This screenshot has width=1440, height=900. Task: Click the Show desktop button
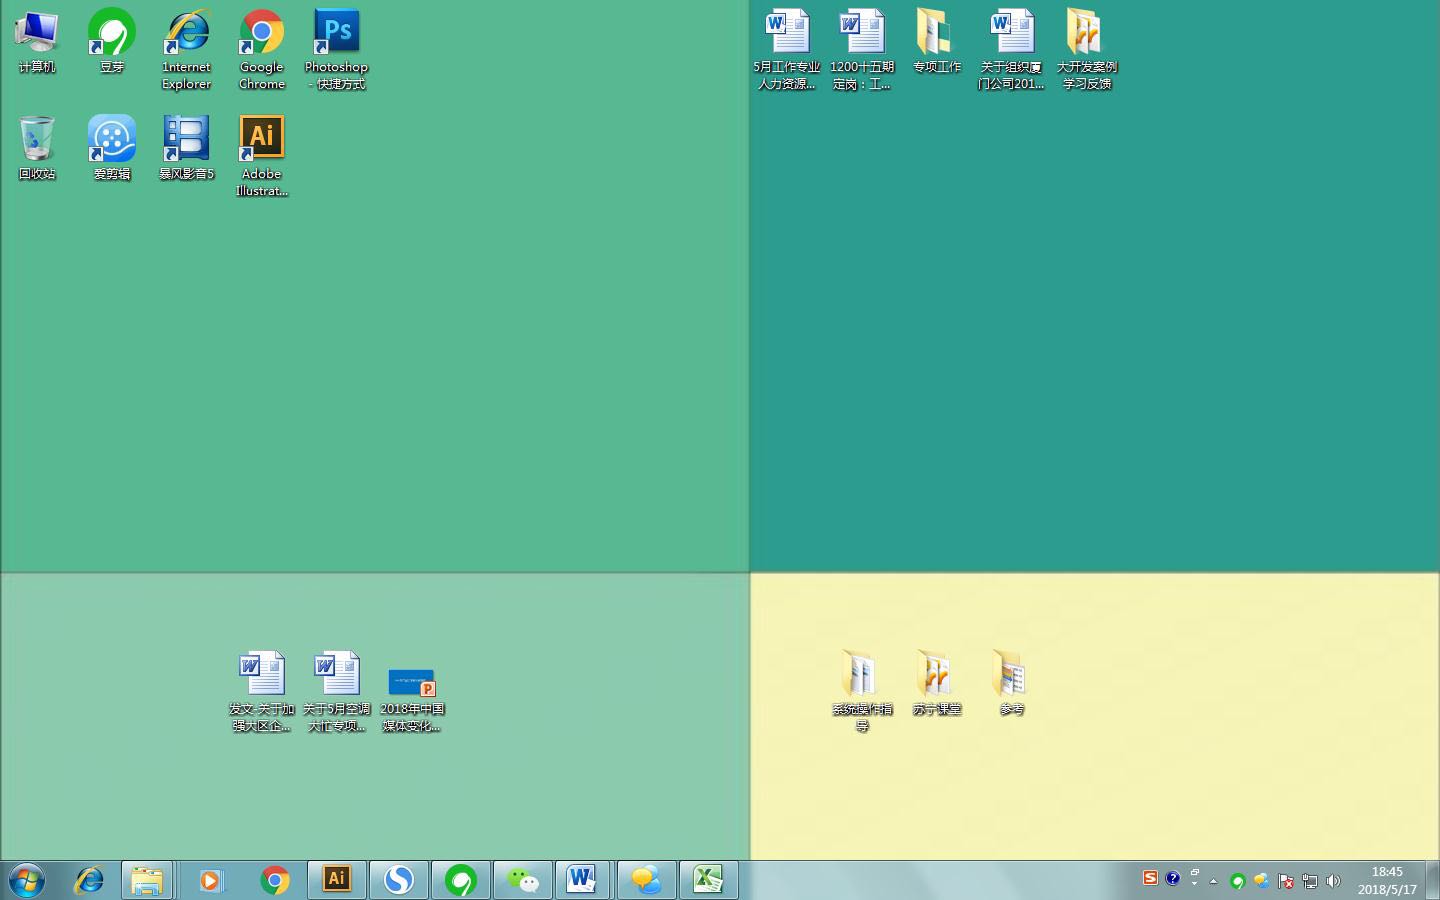(1432, 880)
